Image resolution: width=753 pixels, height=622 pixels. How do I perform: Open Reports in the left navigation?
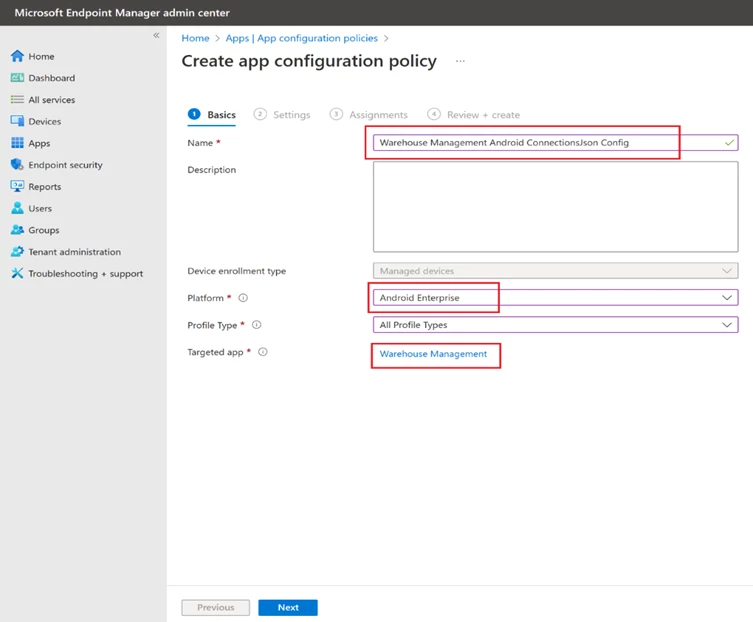tap(45, 187)
